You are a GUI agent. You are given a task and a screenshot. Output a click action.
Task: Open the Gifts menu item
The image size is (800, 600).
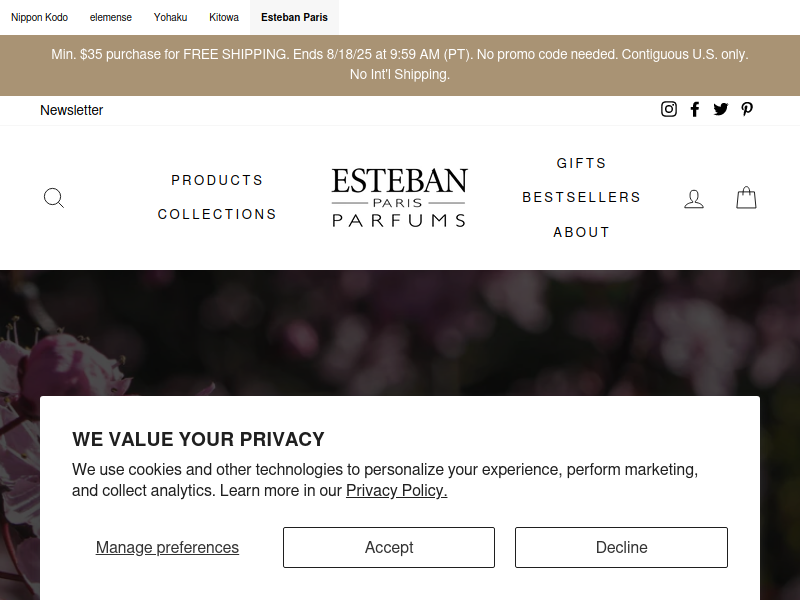point(581,163)
